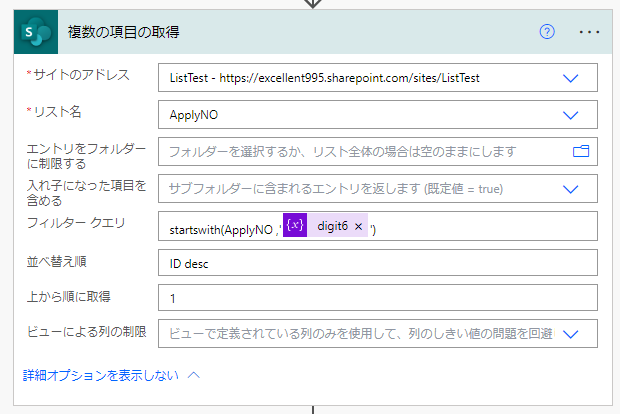Click the 並べ替え順 field containing ID desc

(377, 262)
